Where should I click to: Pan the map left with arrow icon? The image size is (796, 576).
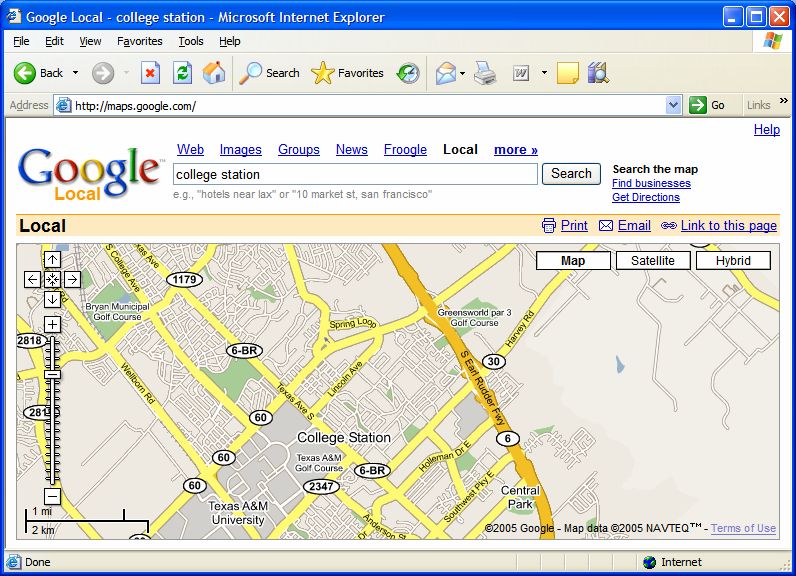32,279
